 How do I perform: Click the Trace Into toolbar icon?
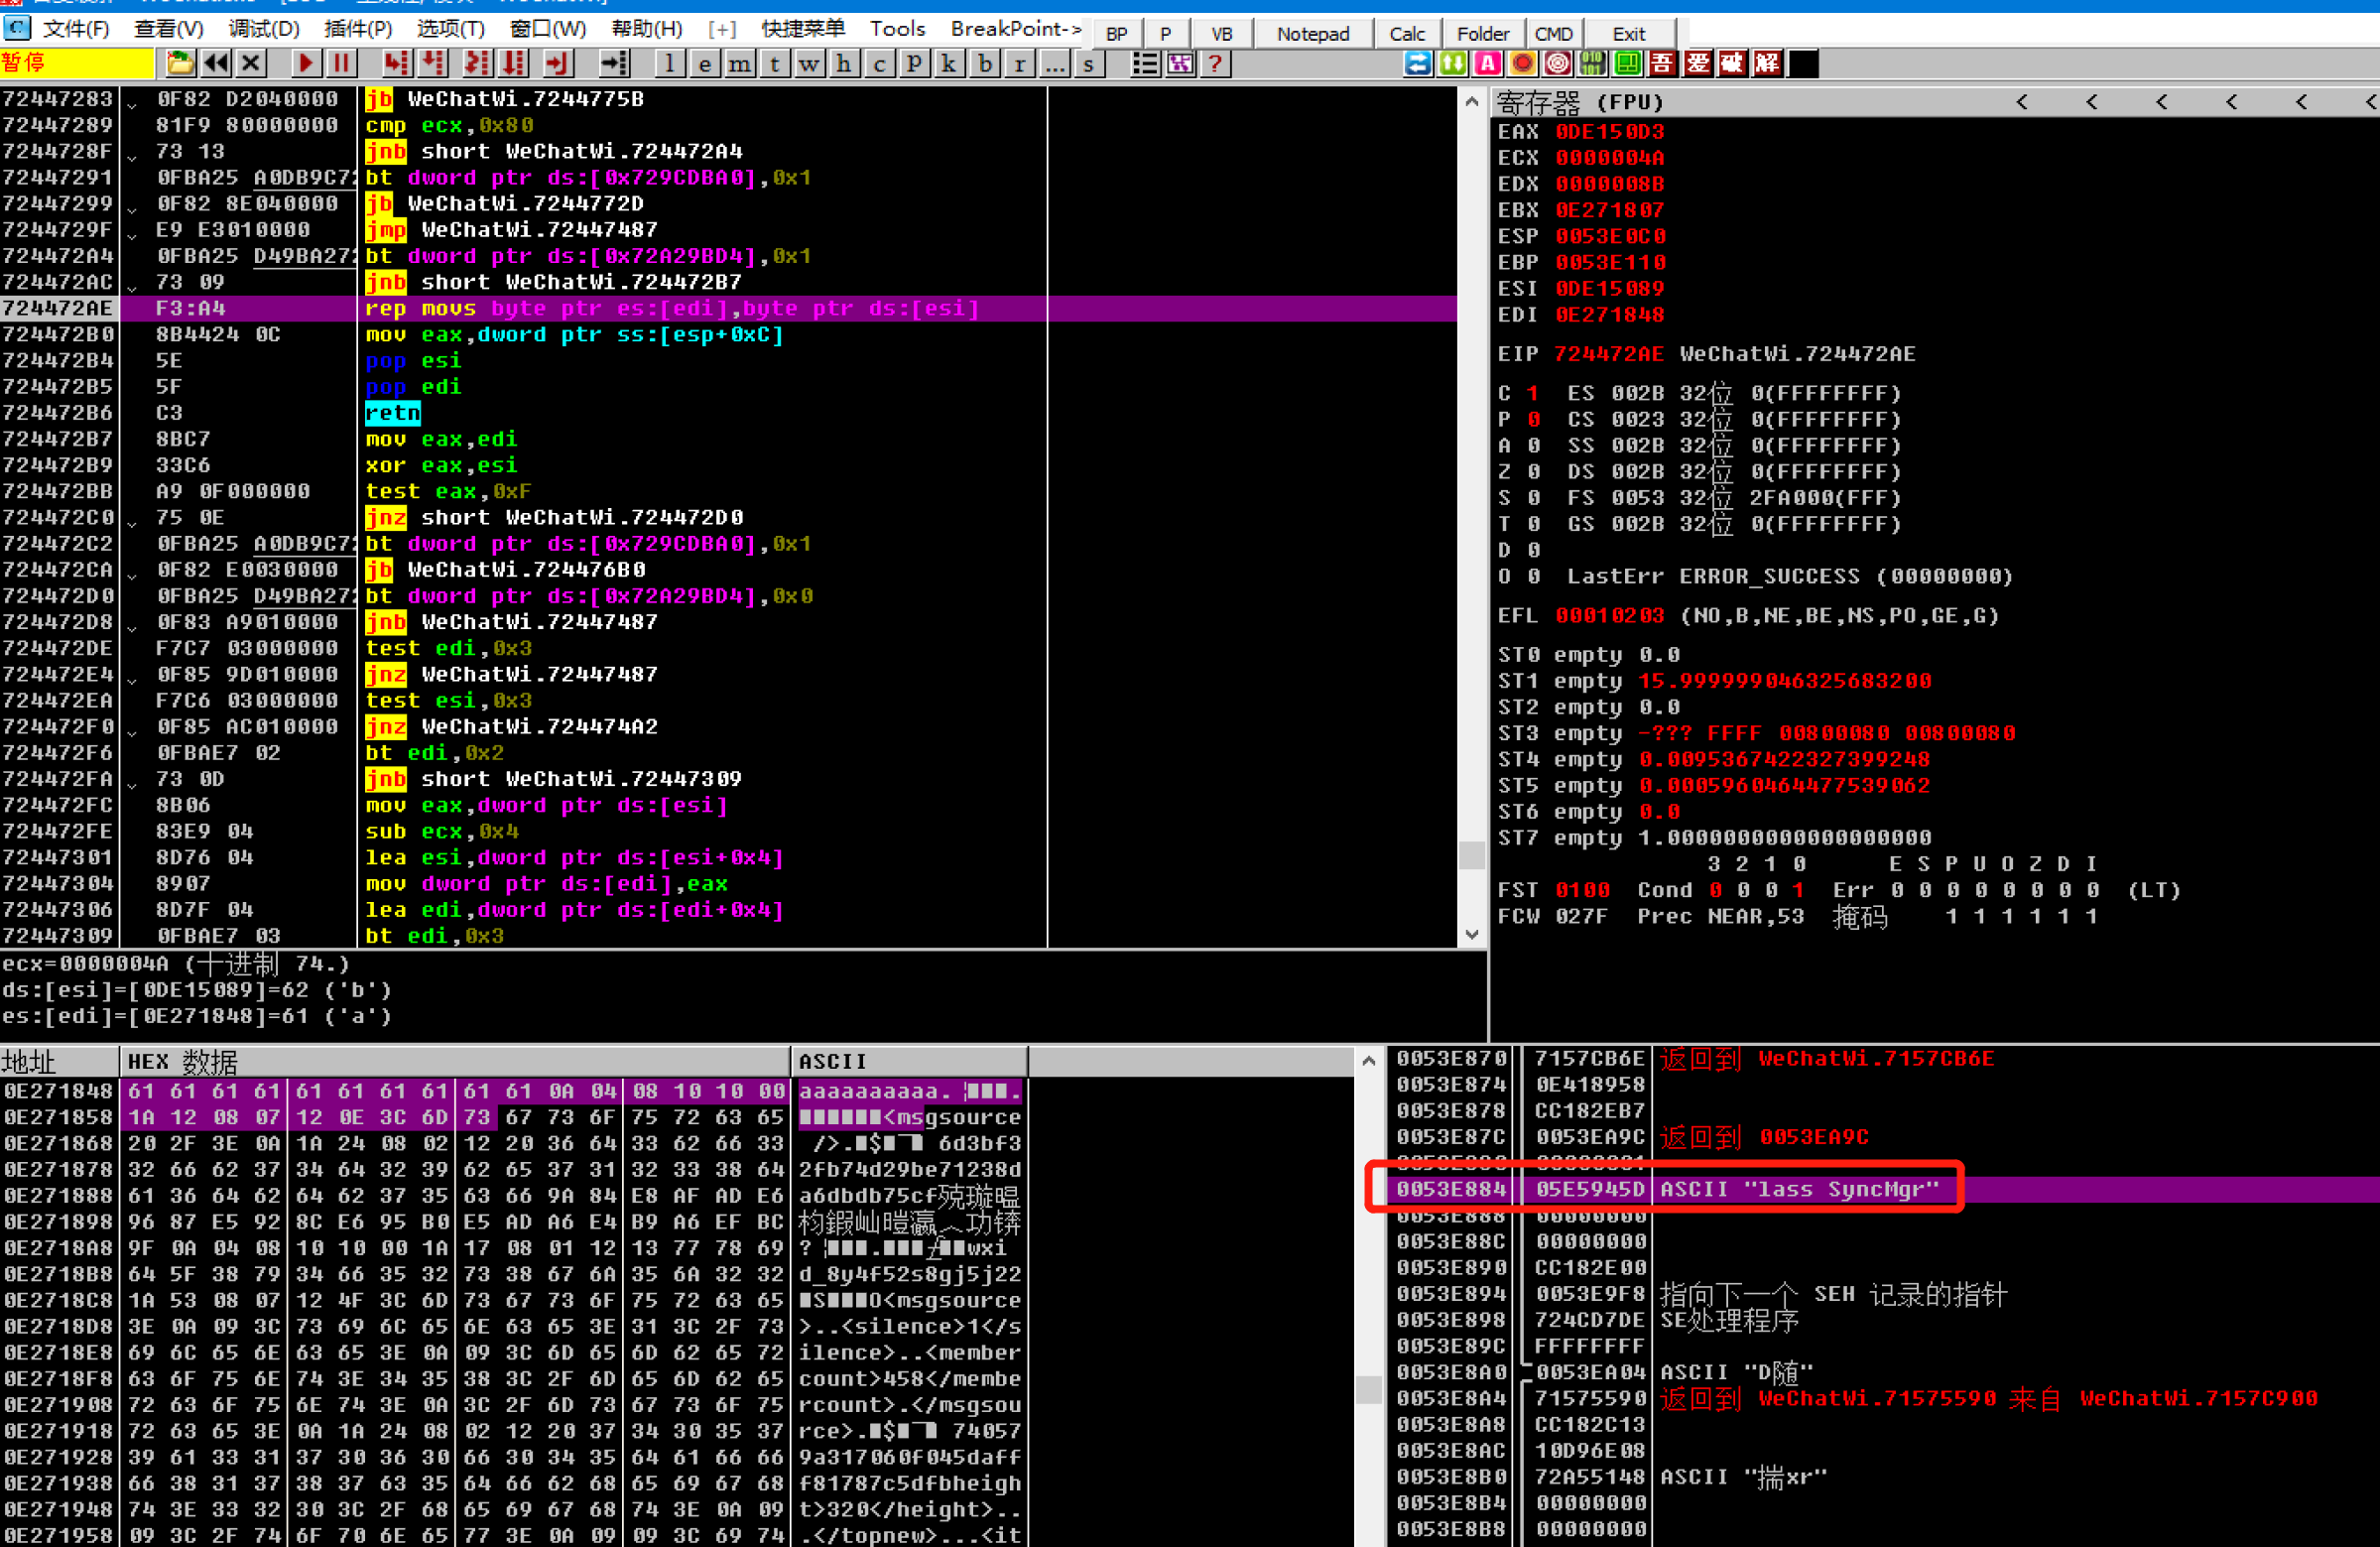[x=478, y=63]
